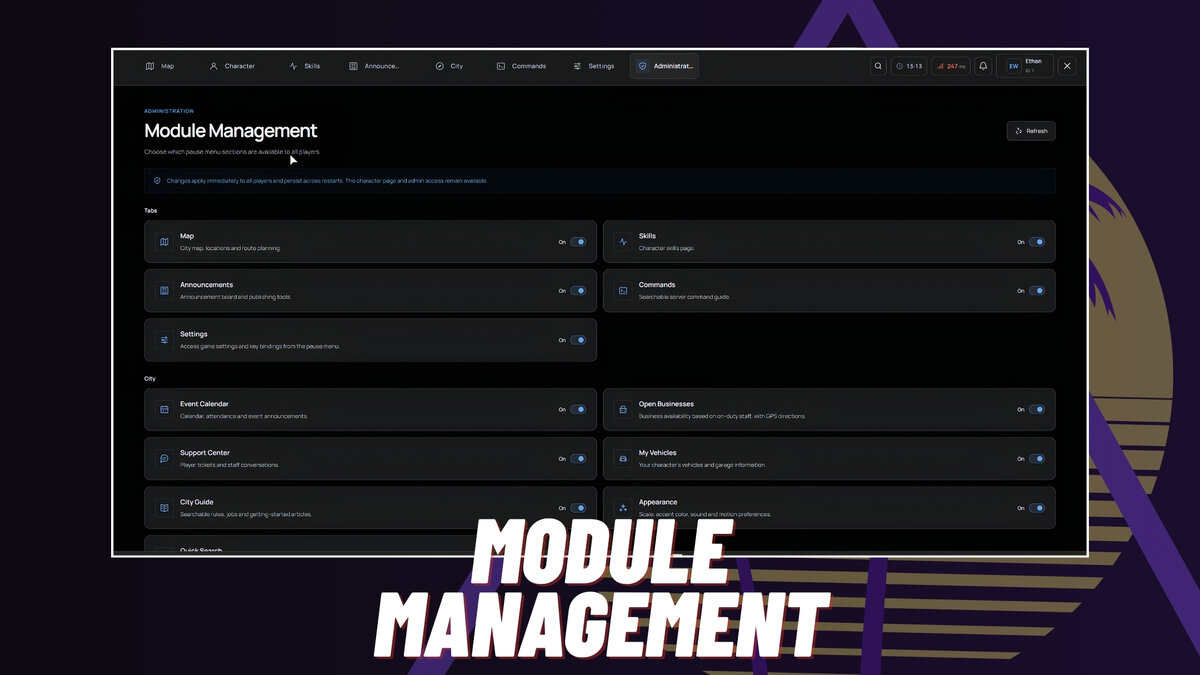The height and width of the screenshot is (675, 1200).
Task: Go to the Skills tab in navigation
Action: click(304, 66)
